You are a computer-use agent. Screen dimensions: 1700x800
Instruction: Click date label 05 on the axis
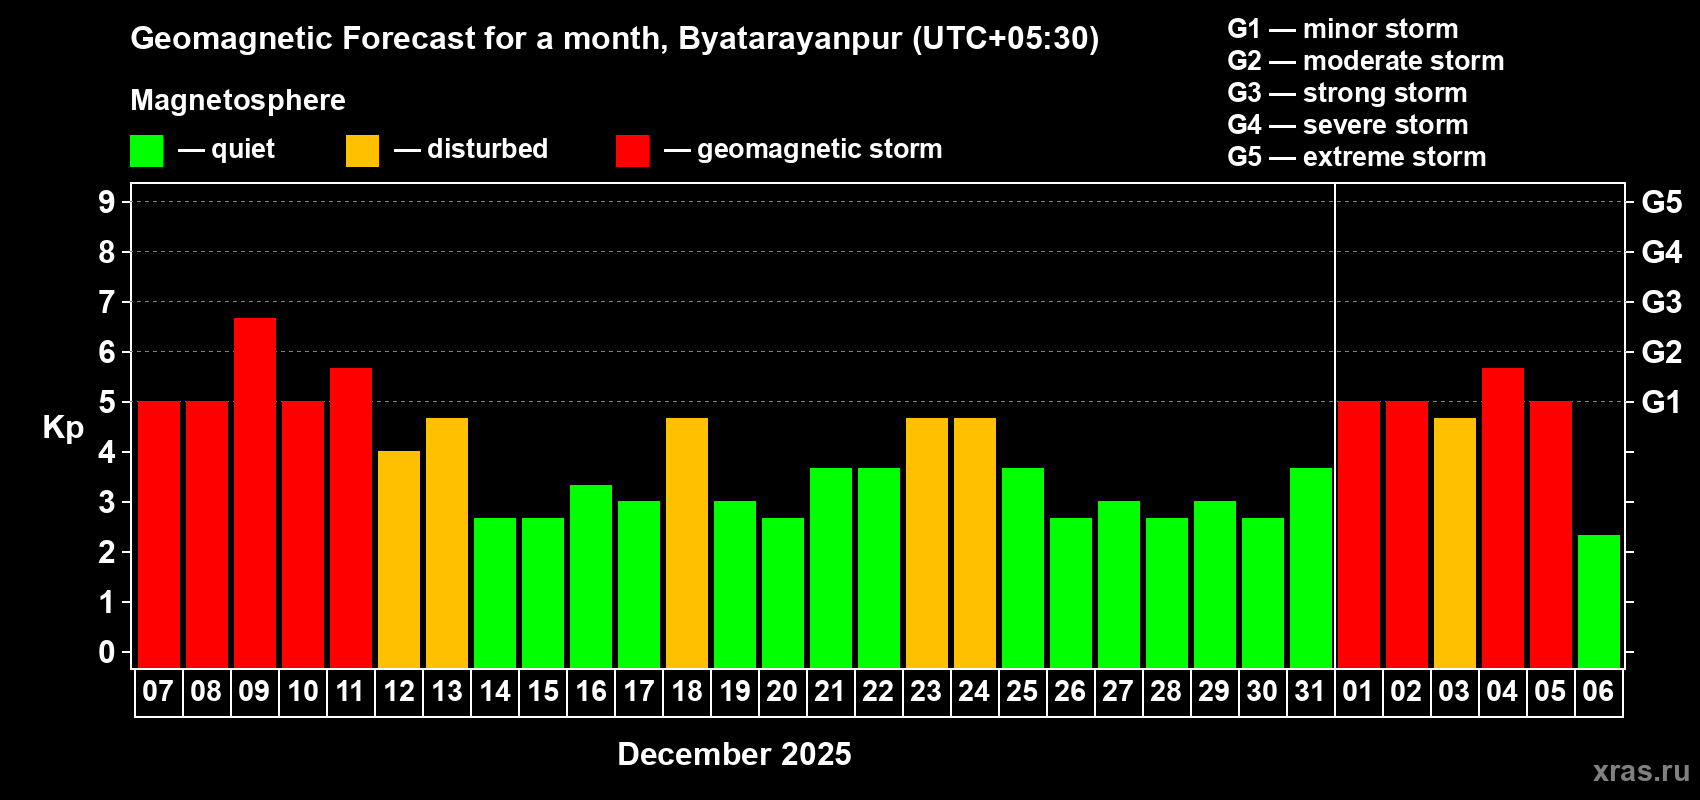(x=1550, y=691)
